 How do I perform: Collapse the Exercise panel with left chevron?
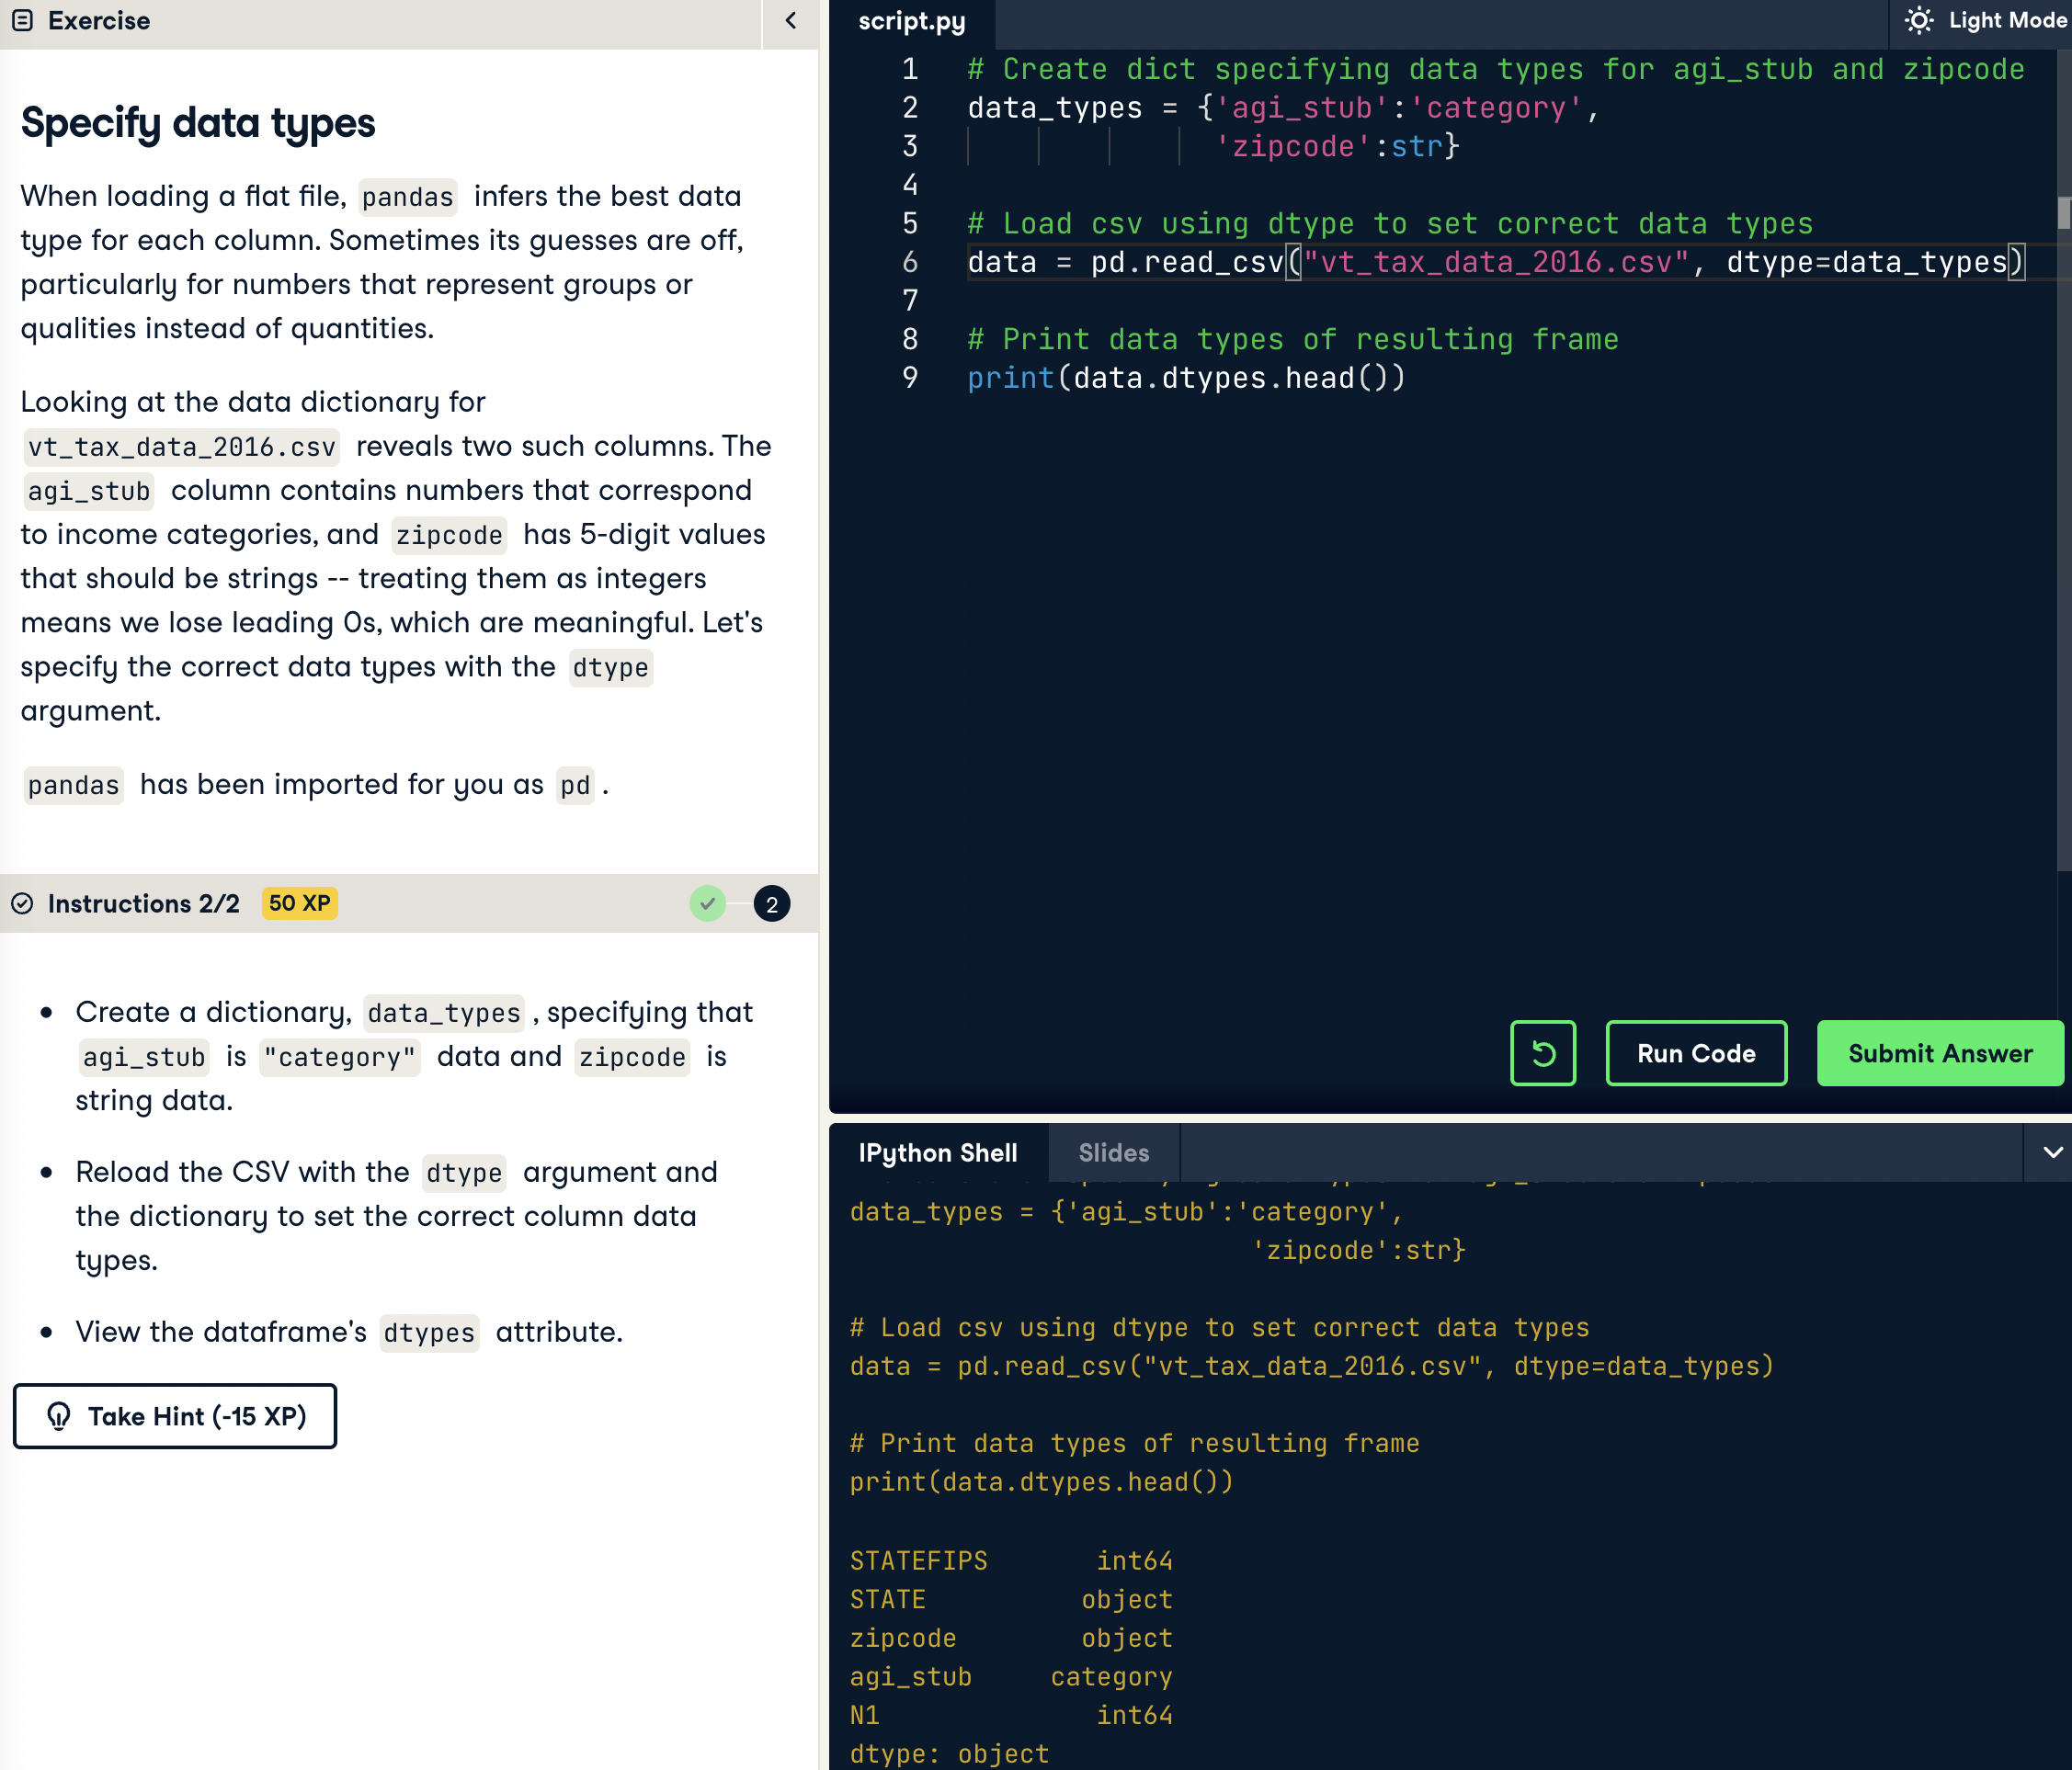(790, 20)
